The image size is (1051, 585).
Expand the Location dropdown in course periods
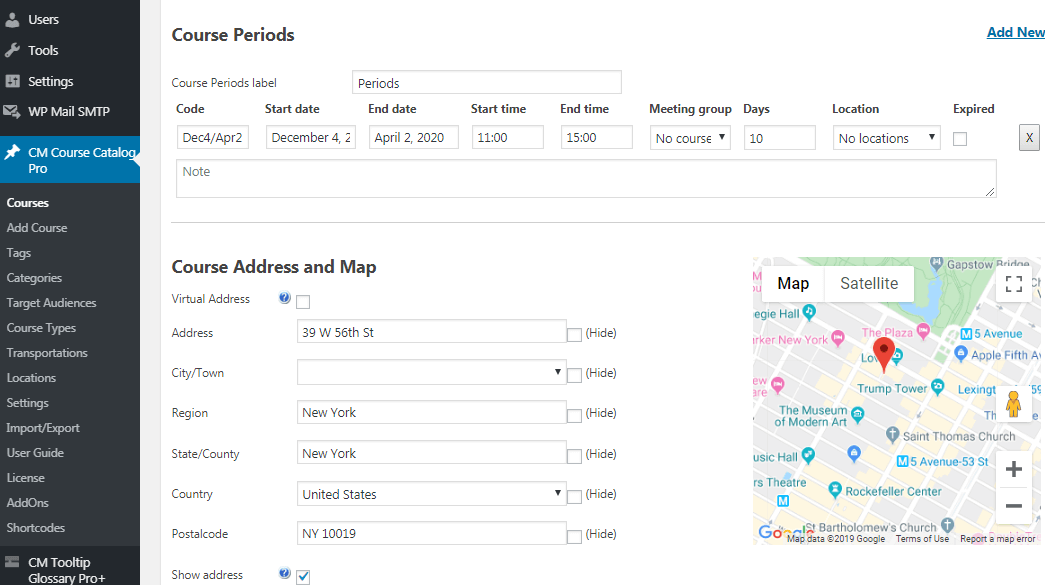pyautogui.click(x=886, y=138)
